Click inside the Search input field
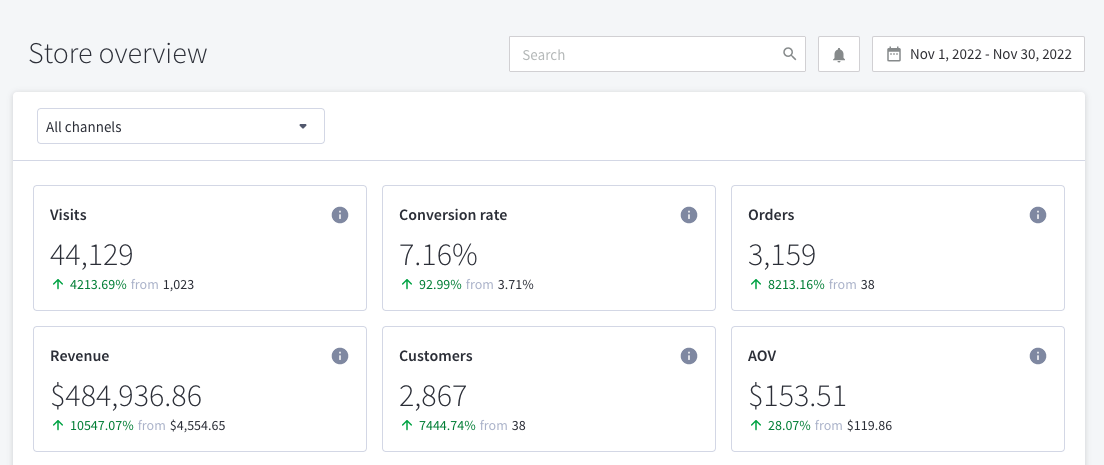The width and height of the screenshot is (1104, 465). click(645, 54)
